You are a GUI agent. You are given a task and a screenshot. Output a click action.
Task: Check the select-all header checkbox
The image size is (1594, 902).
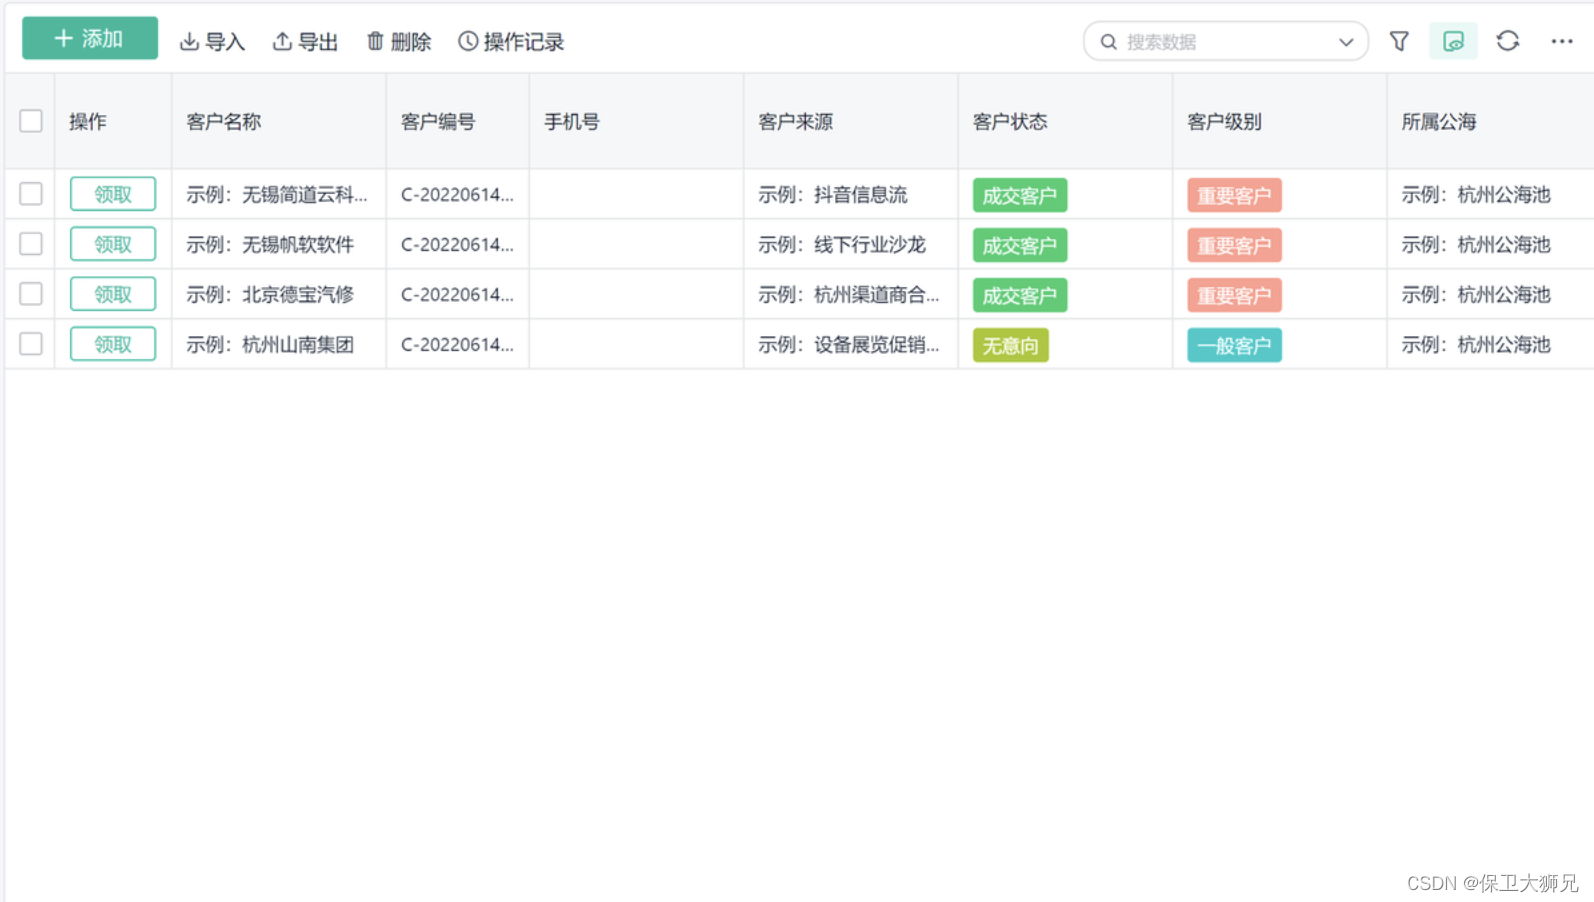point(31,121)
